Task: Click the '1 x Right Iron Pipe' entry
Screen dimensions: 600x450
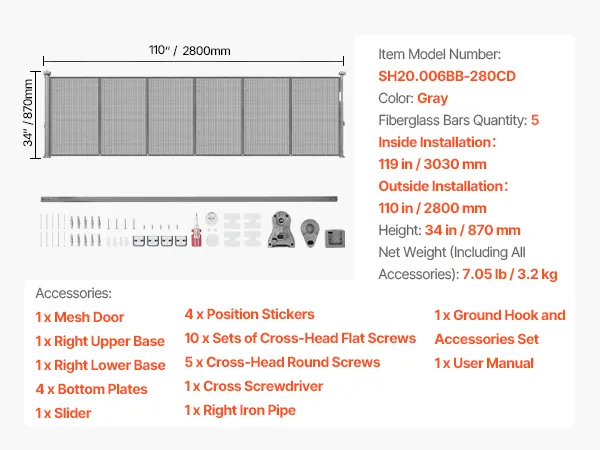Action: (240, 410)
